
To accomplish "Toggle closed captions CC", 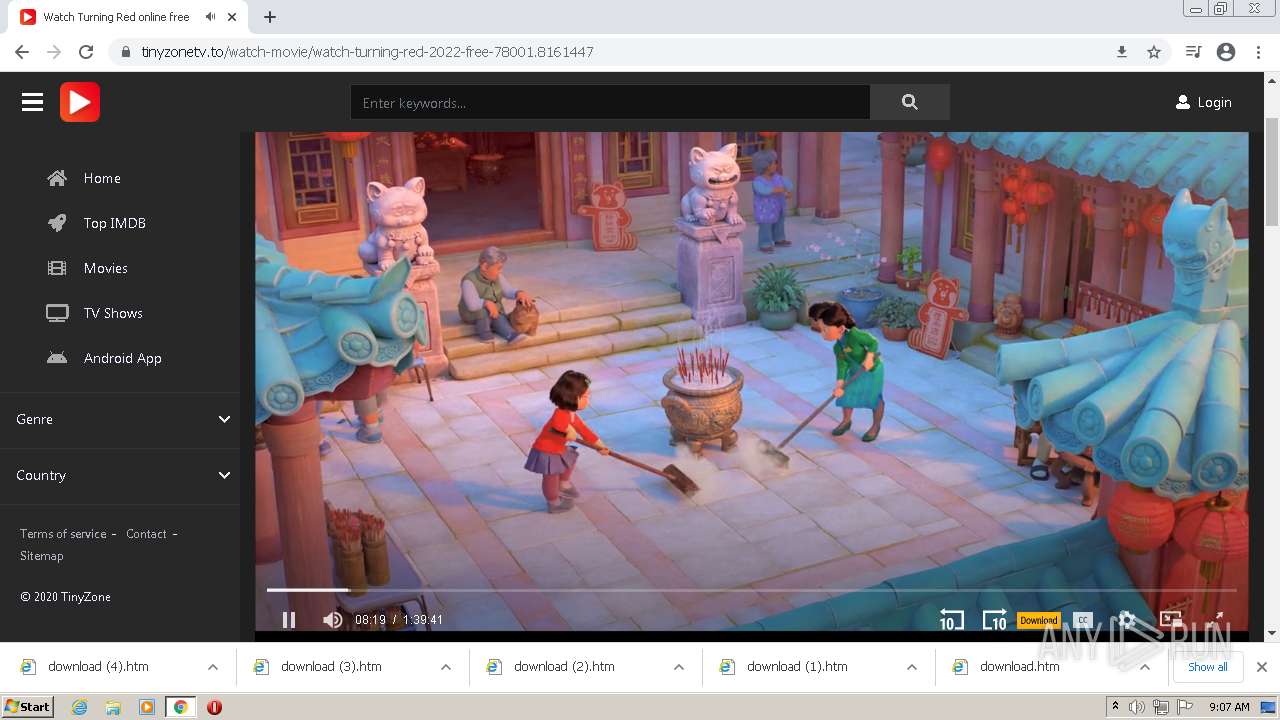I will (1082, 620).
